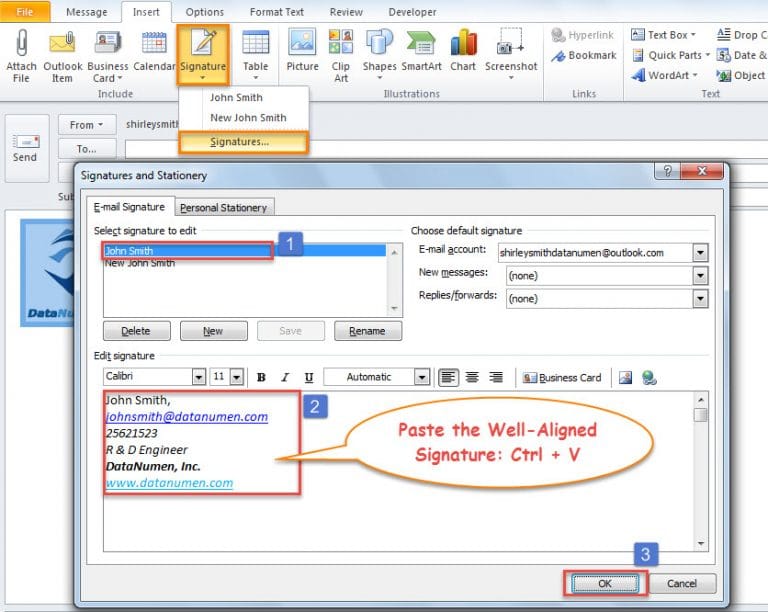The image size is (768, 612).
Task: Click the johnsmith@datanumen.com link
Action: (187, 417)
